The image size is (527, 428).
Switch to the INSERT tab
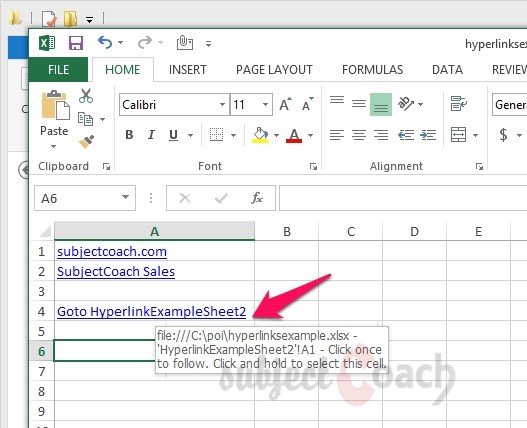(188, 70)
